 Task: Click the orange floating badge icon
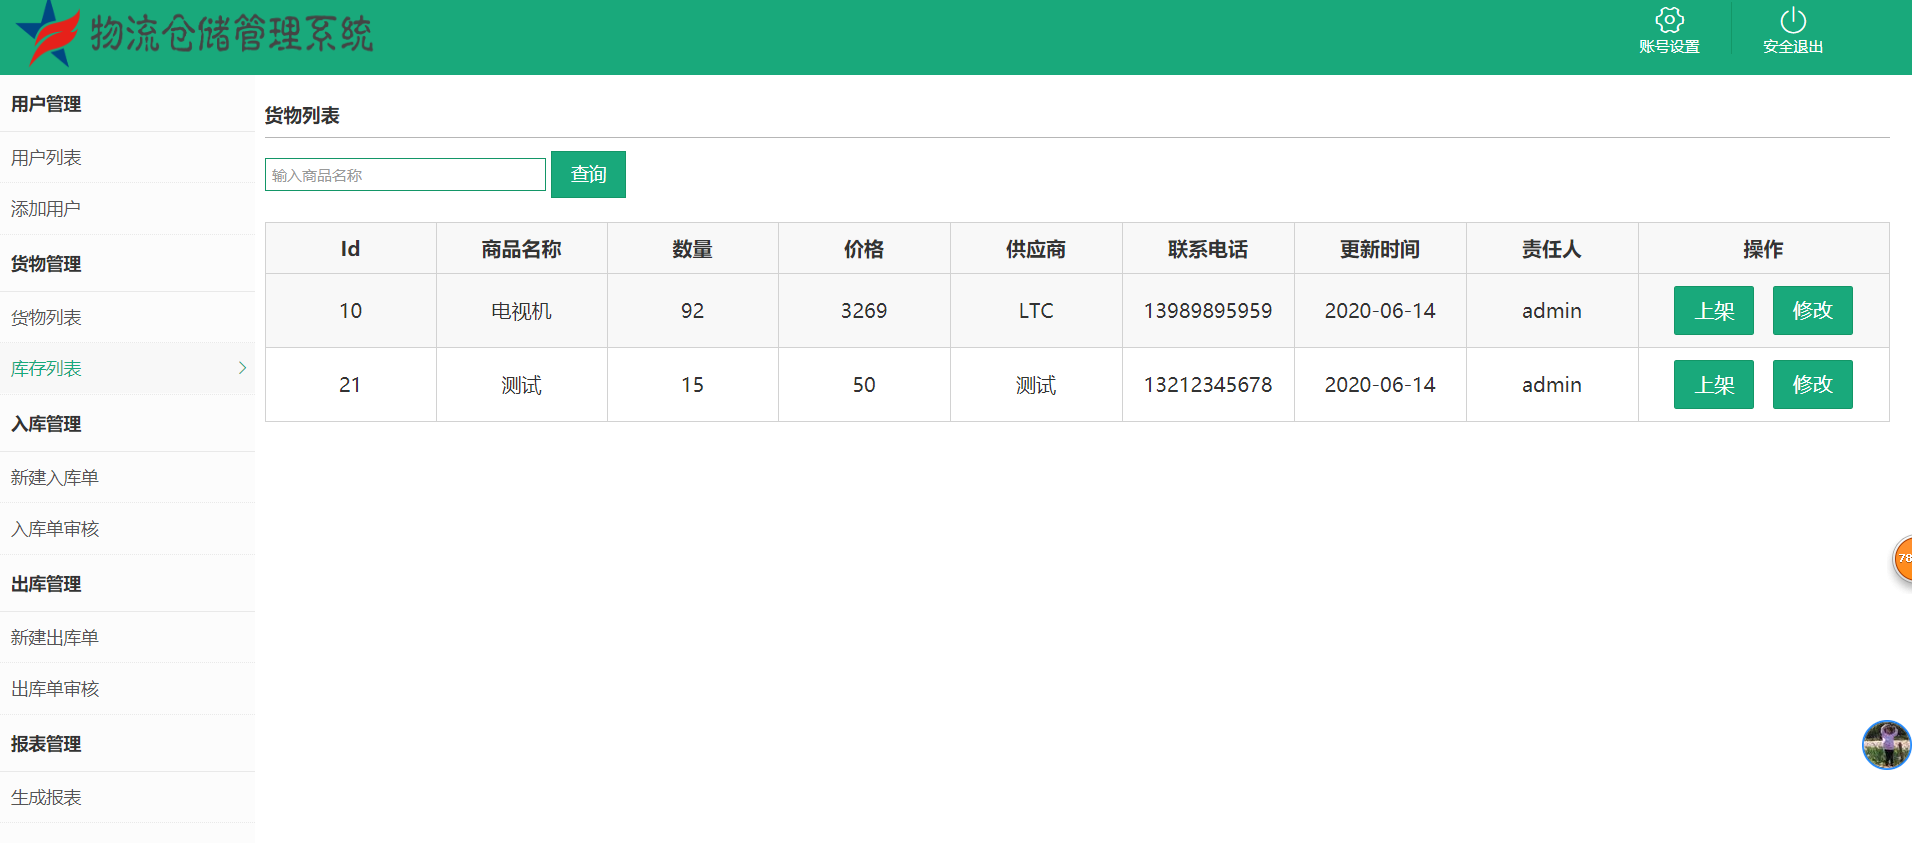[x=1902, y=559]
